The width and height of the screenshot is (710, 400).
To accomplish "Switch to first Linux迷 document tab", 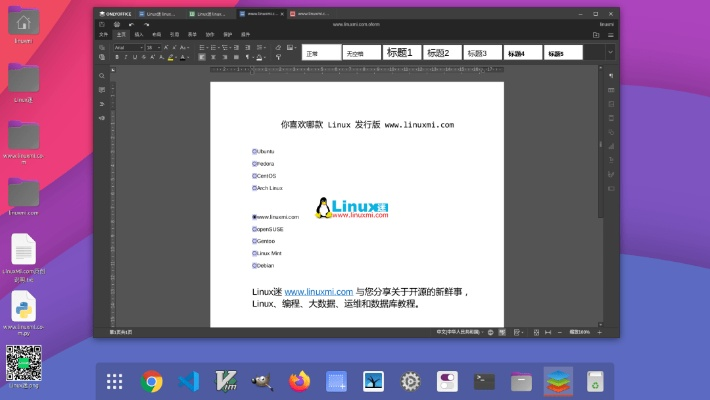I will 160,14.
